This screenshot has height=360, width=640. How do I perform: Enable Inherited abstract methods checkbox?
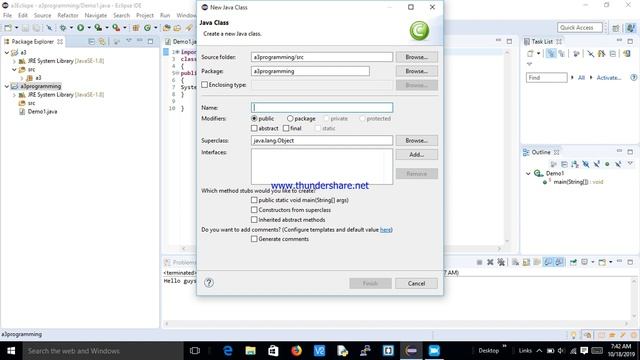[254, 220]
